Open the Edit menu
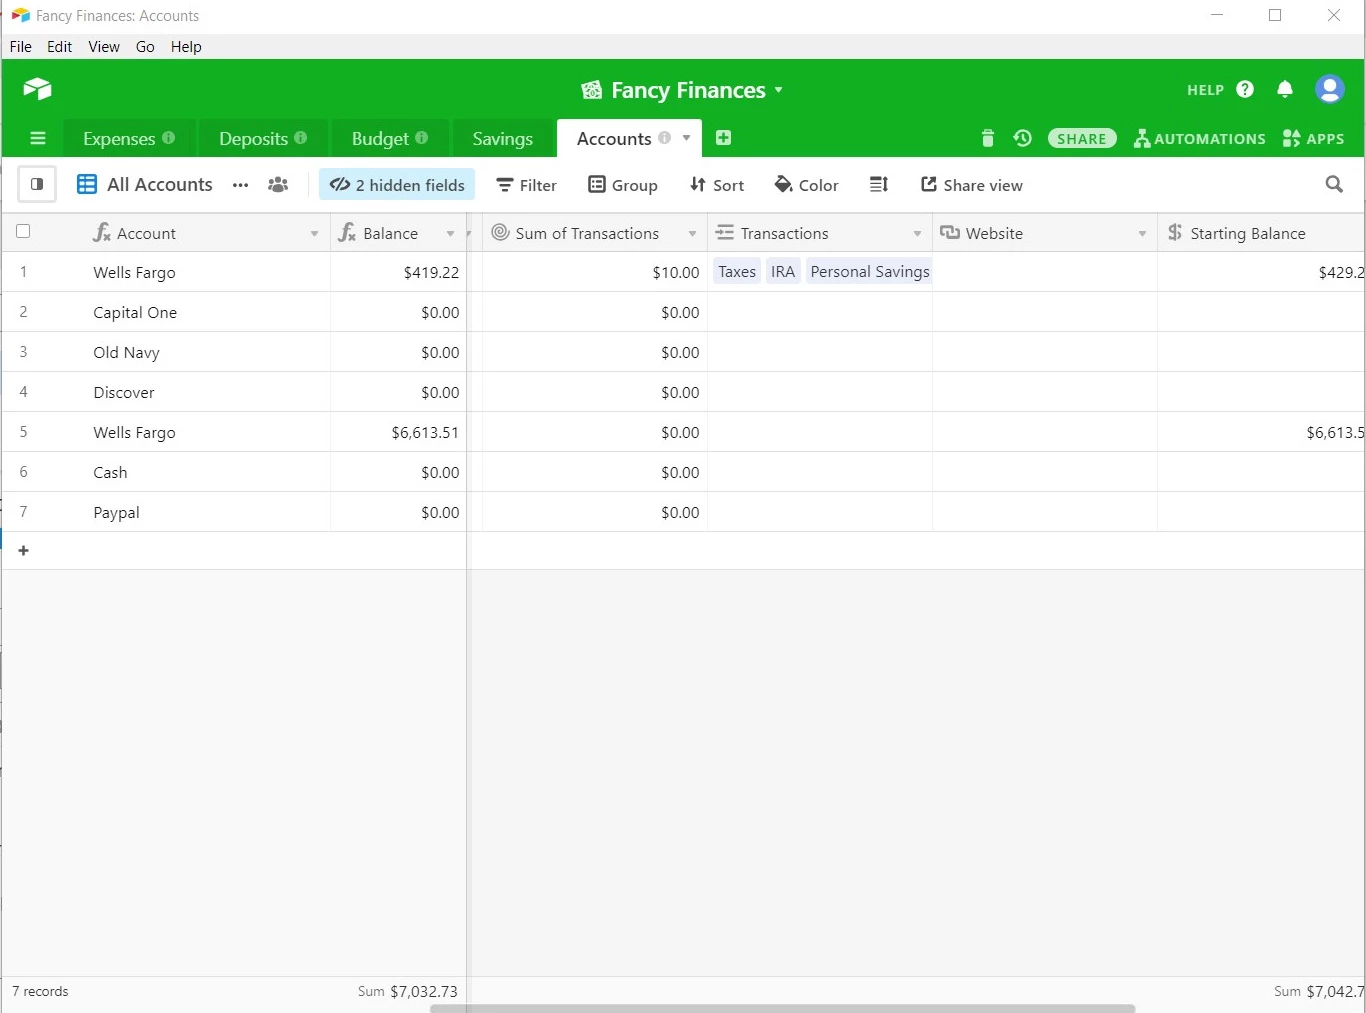 pyautogui.click(x=60, y=46)
